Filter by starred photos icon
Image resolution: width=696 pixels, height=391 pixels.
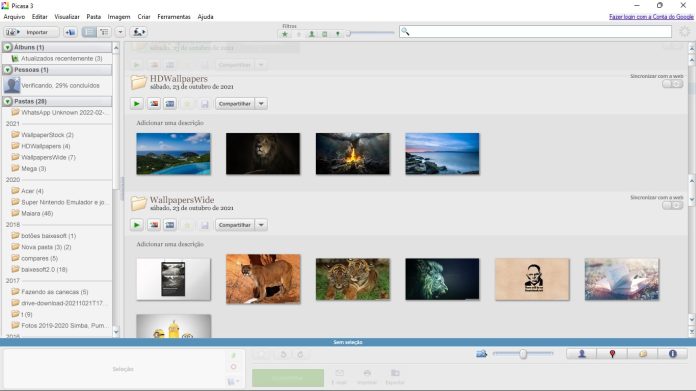tap(285, 34)
